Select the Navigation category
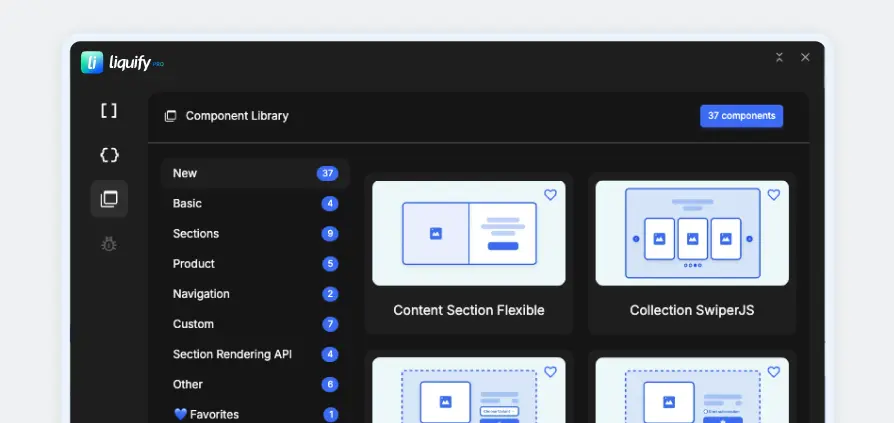 point(255,294)
